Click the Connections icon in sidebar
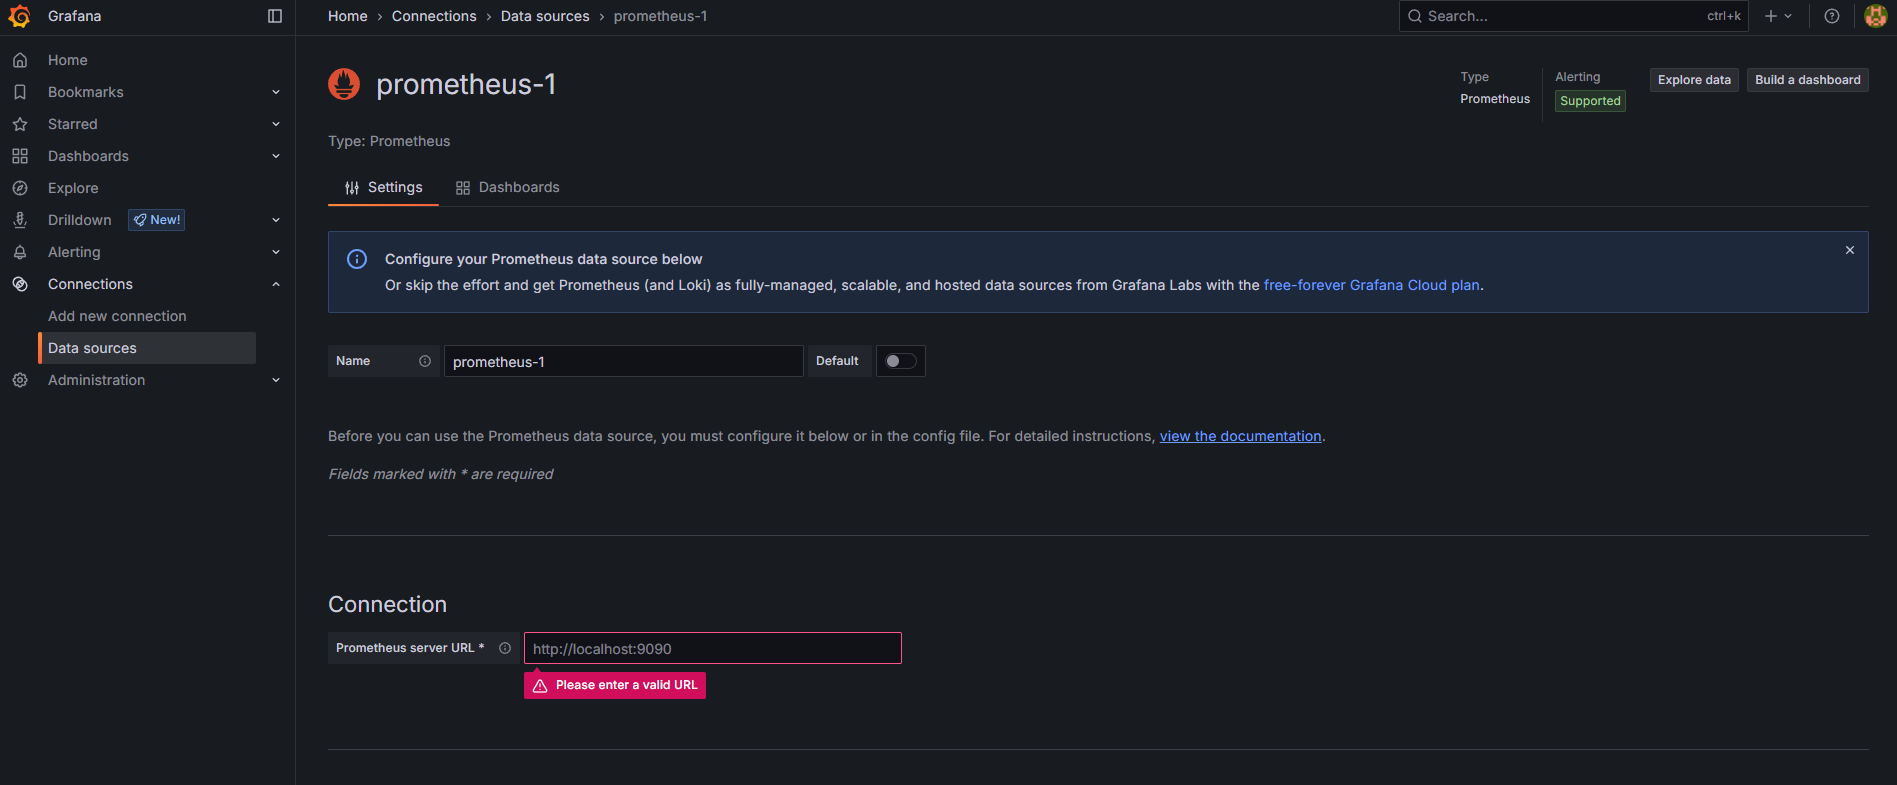Viewport: 1897px width, 785px height. click(20, 284)
